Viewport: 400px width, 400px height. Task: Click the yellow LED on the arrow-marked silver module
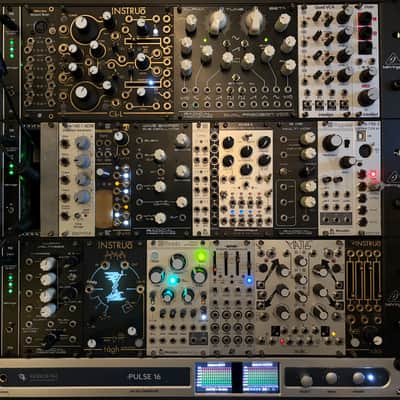point(333,333)
